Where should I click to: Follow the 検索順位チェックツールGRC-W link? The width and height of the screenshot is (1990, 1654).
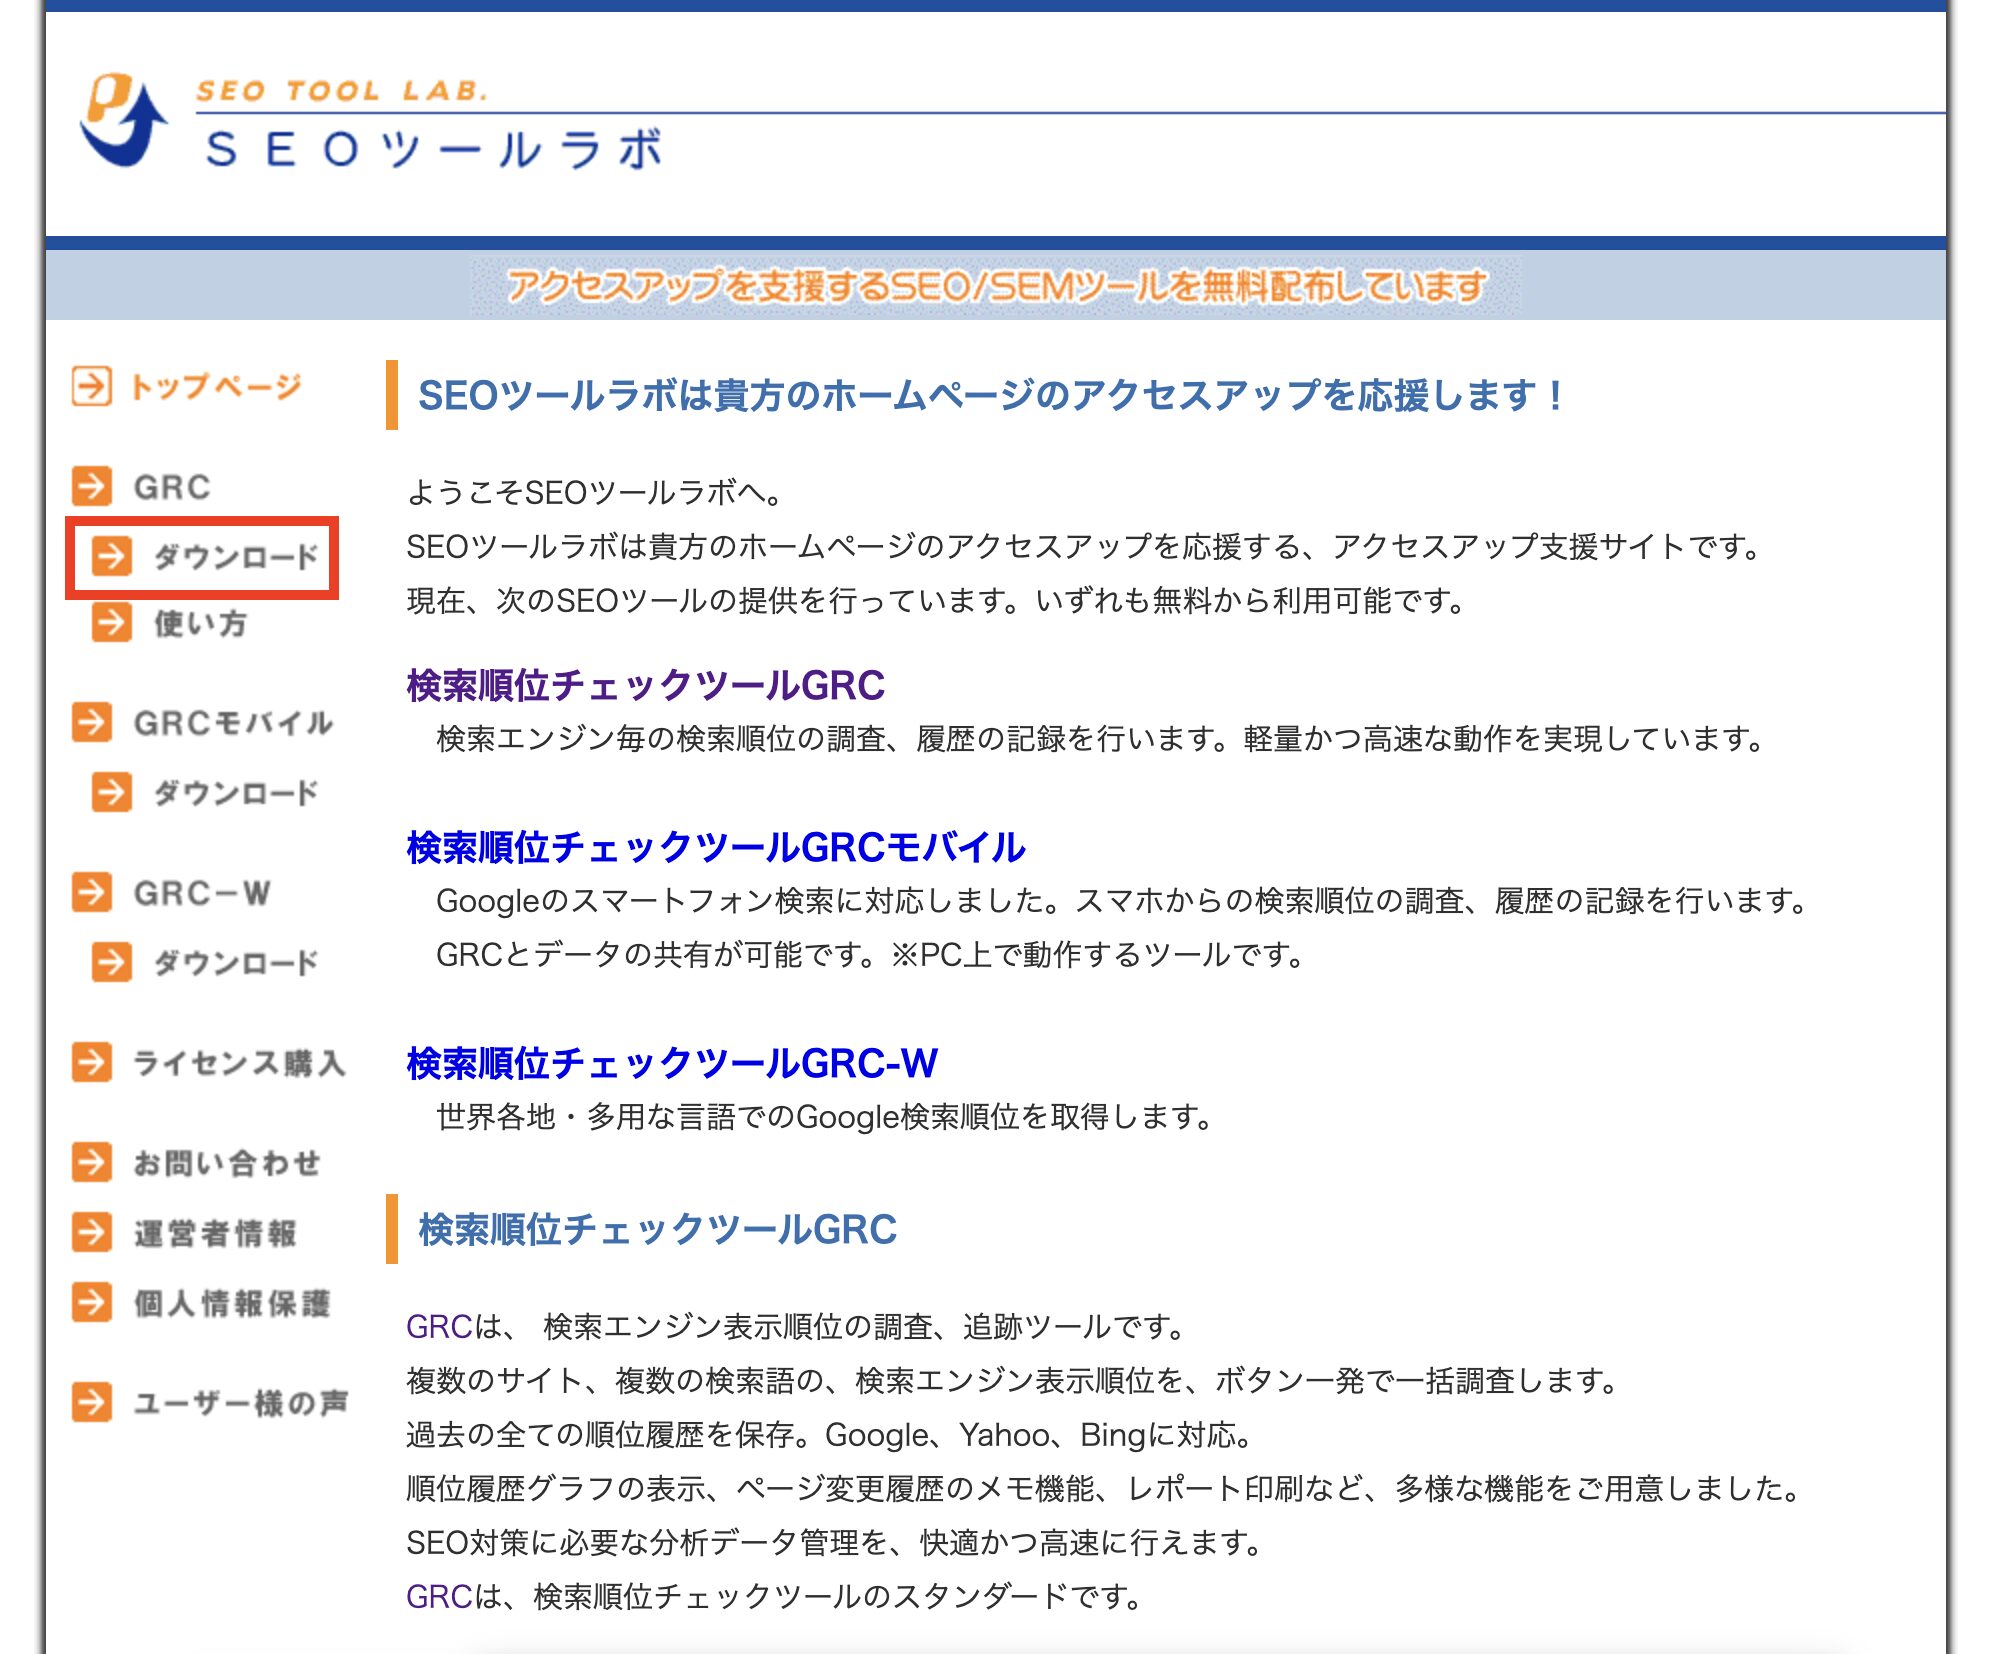[x=672, y=1063]
